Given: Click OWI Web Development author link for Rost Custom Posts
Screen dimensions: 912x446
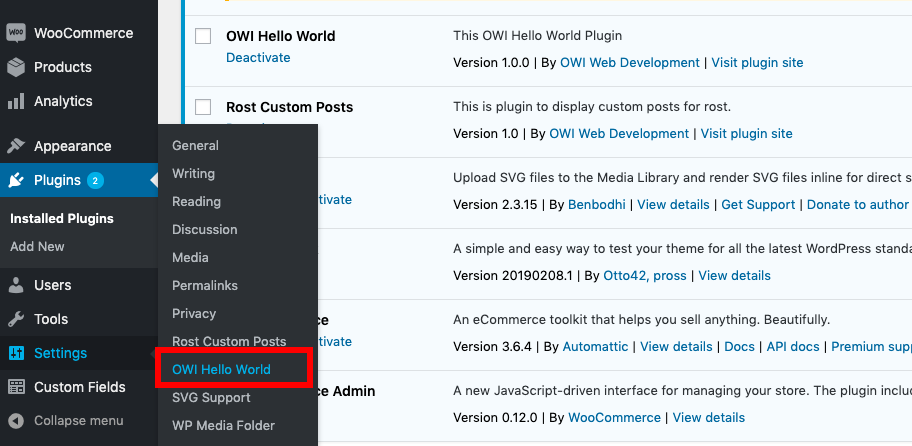Looking at the screenshot, I should click(619, 134).
